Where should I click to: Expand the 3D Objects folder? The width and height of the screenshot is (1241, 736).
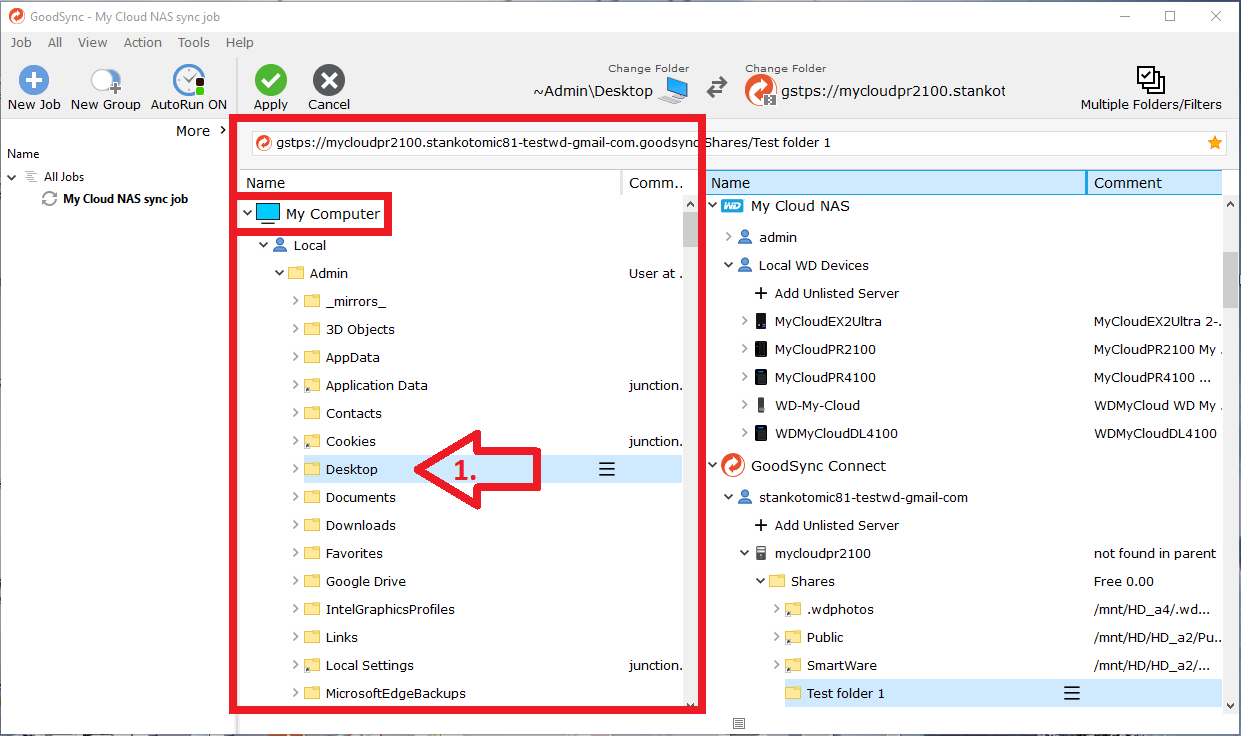(295, 329)
